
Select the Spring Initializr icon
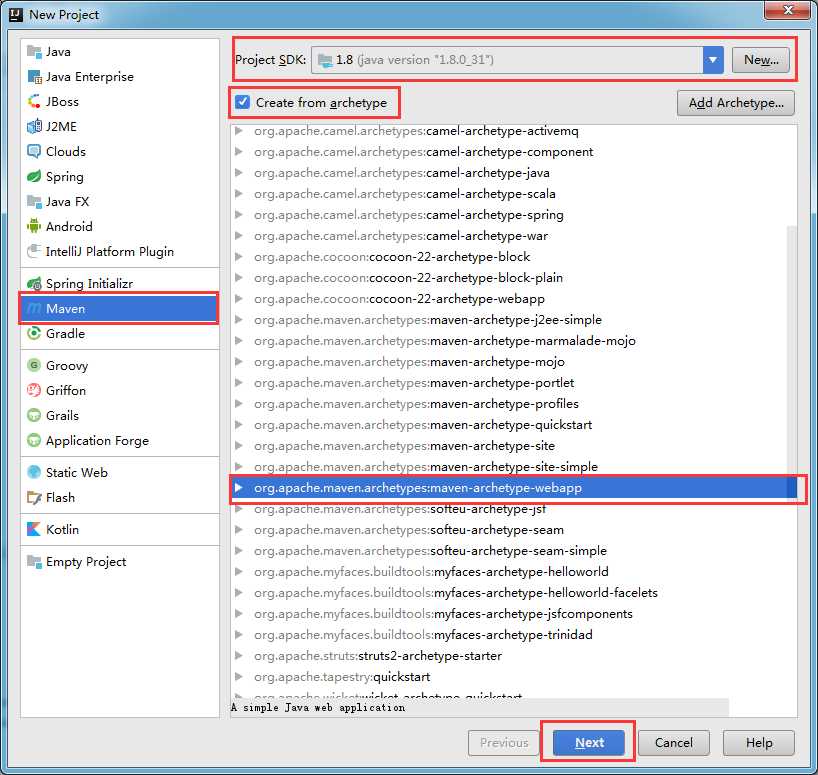pos(34,284)
